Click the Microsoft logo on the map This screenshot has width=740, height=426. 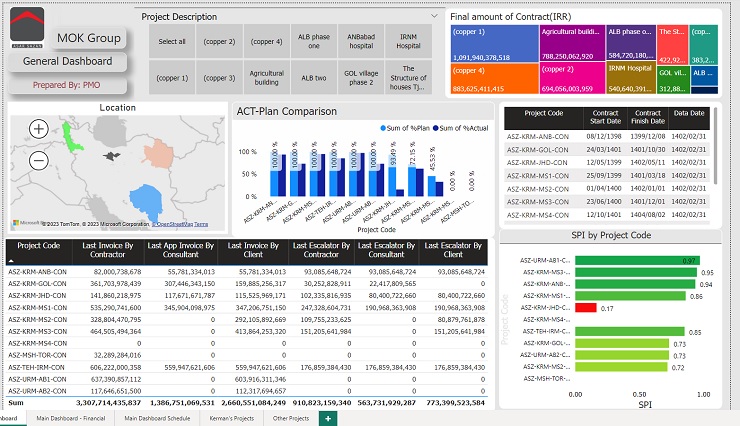click(16, 223)
